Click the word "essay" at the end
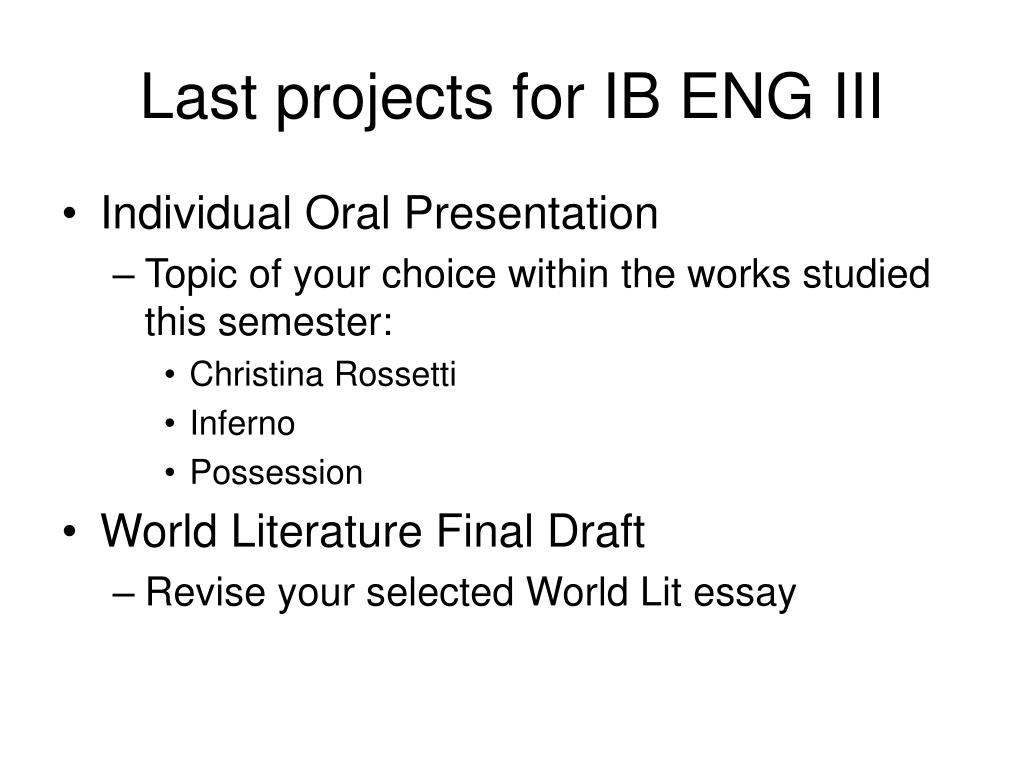The image size is (1024, 768). [744, 595]
